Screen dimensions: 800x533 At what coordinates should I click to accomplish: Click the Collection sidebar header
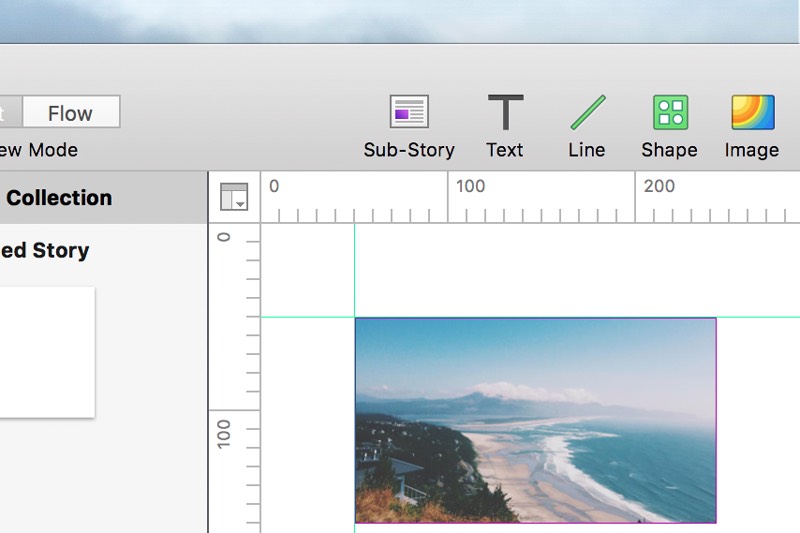(58, 198)
